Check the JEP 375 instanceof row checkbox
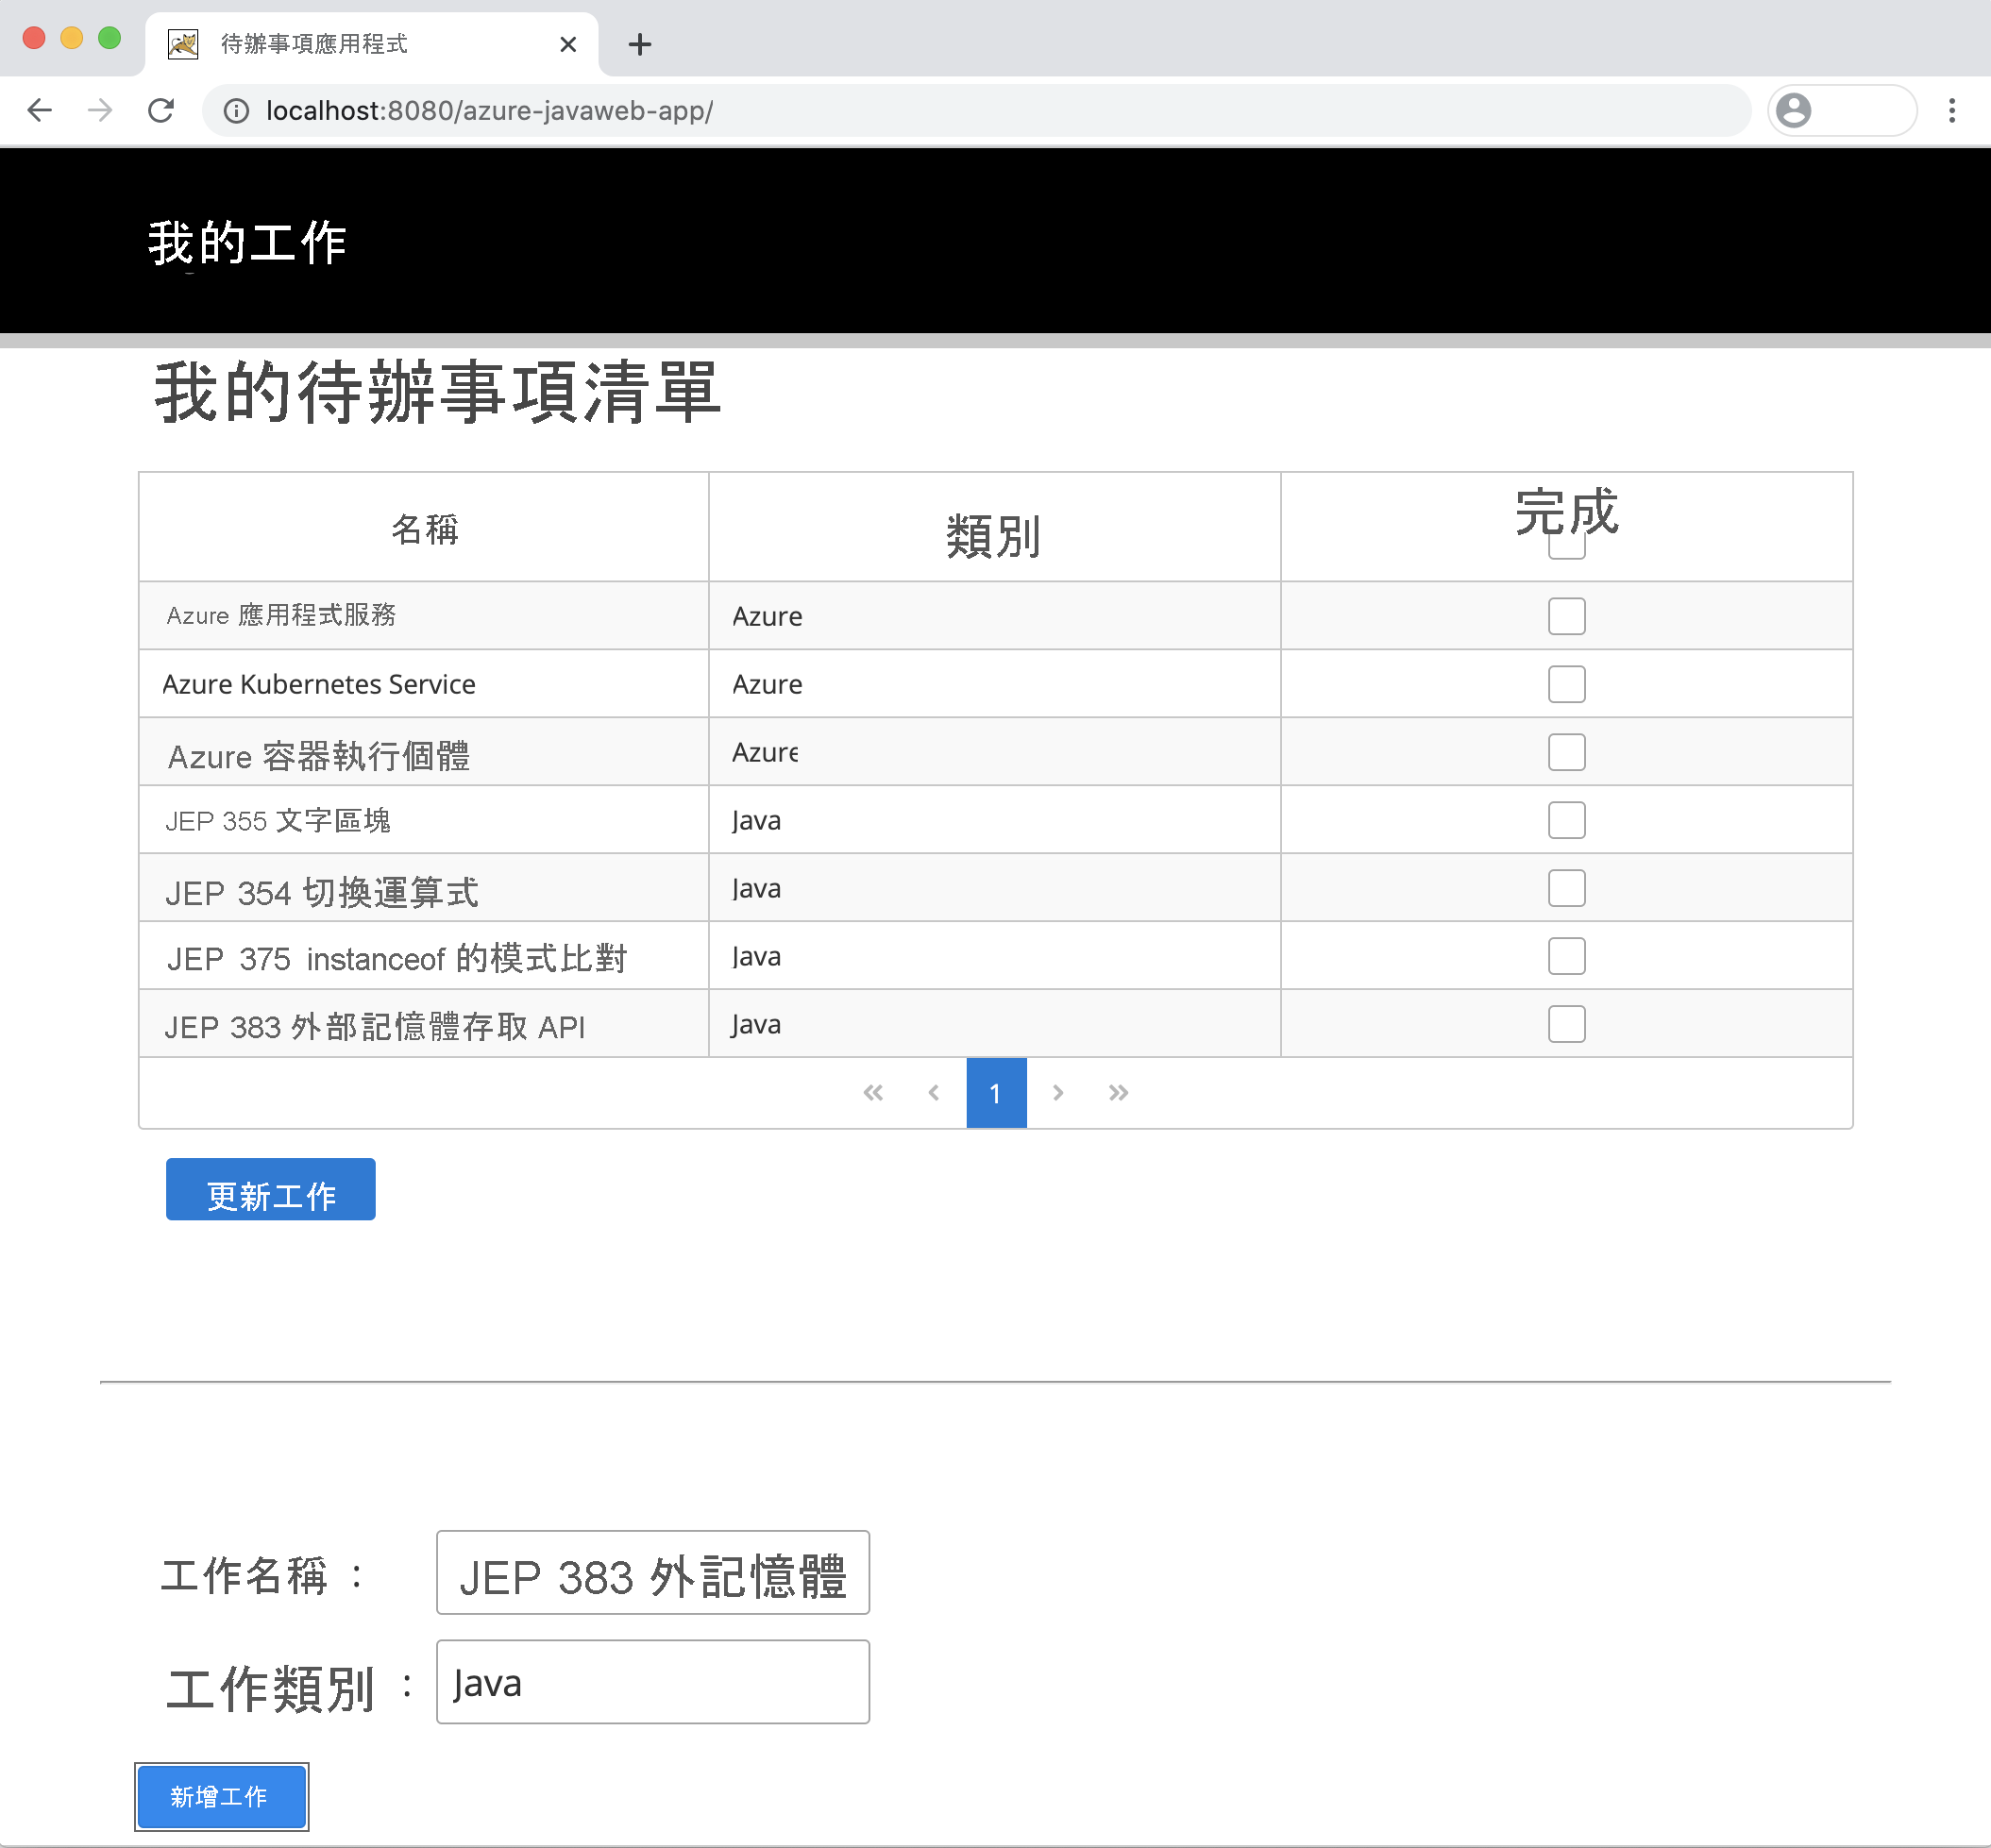1991x1848 pixels. pos(1566,956)
